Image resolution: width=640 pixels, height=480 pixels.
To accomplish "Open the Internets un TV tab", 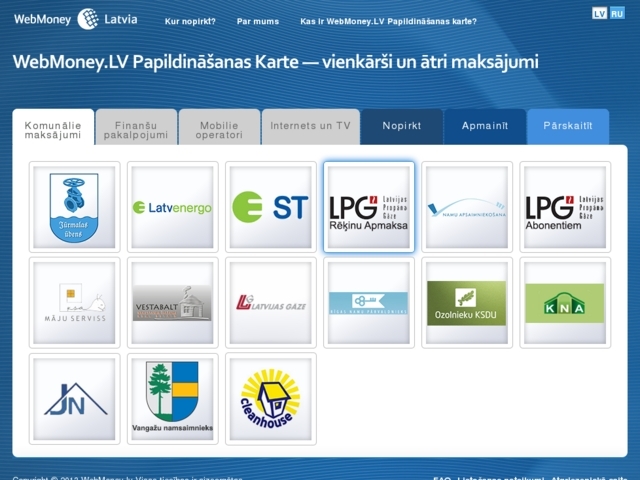I will tap(311, 127).
